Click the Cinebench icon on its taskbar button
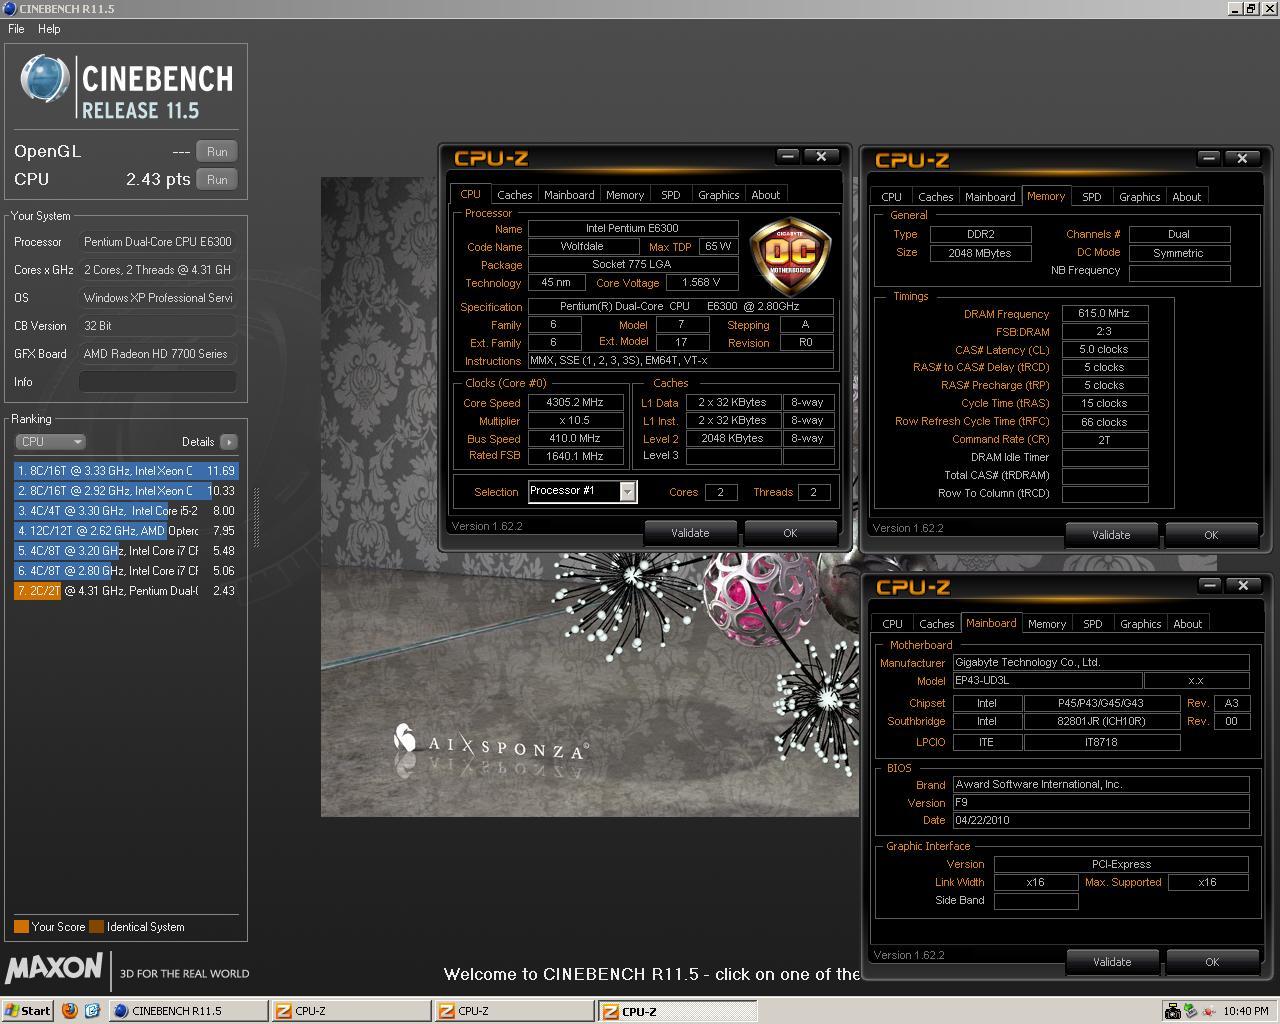 point(121,1011)
